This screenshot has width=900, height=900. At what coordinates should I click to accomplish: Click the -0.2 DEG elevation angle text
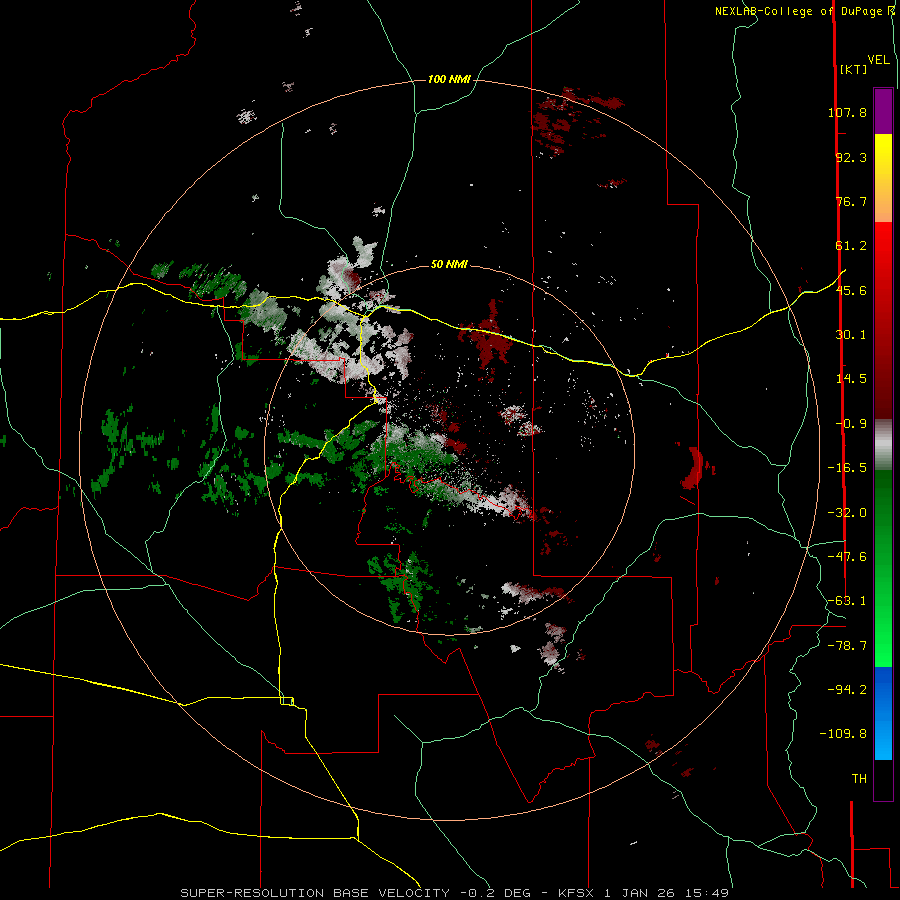[495, 893]
